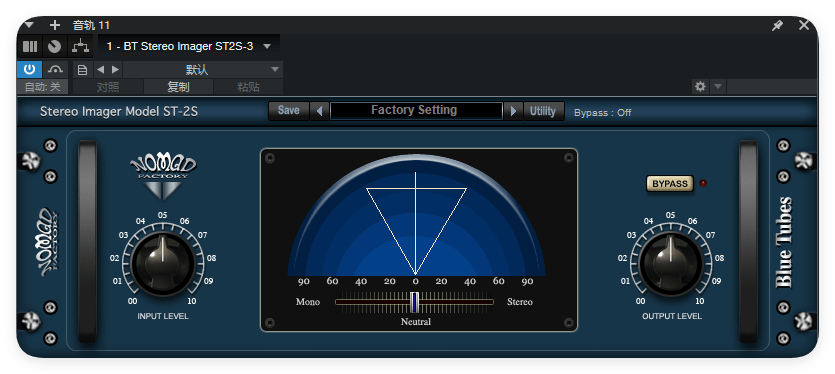Click the plugin Save button
Image resolution: width=835 pixels, height=374 pixels.
coord(289,111)
